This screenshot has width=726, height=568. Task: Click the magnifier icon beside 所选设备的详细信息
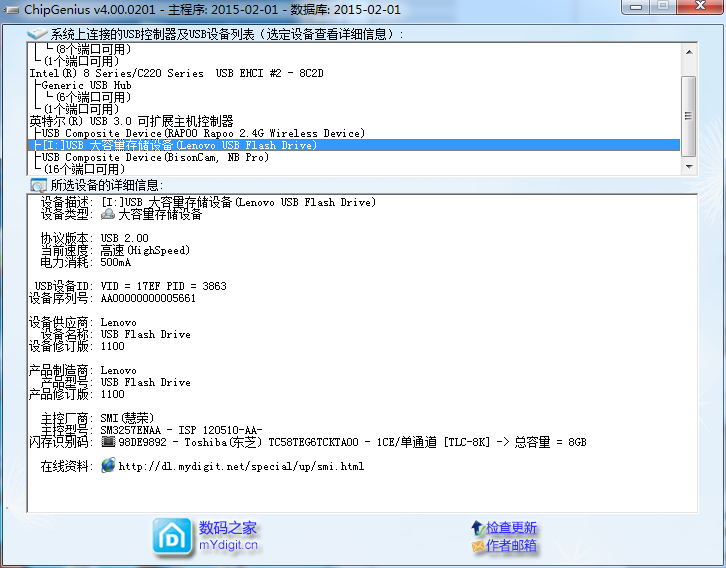pos(38,185)
